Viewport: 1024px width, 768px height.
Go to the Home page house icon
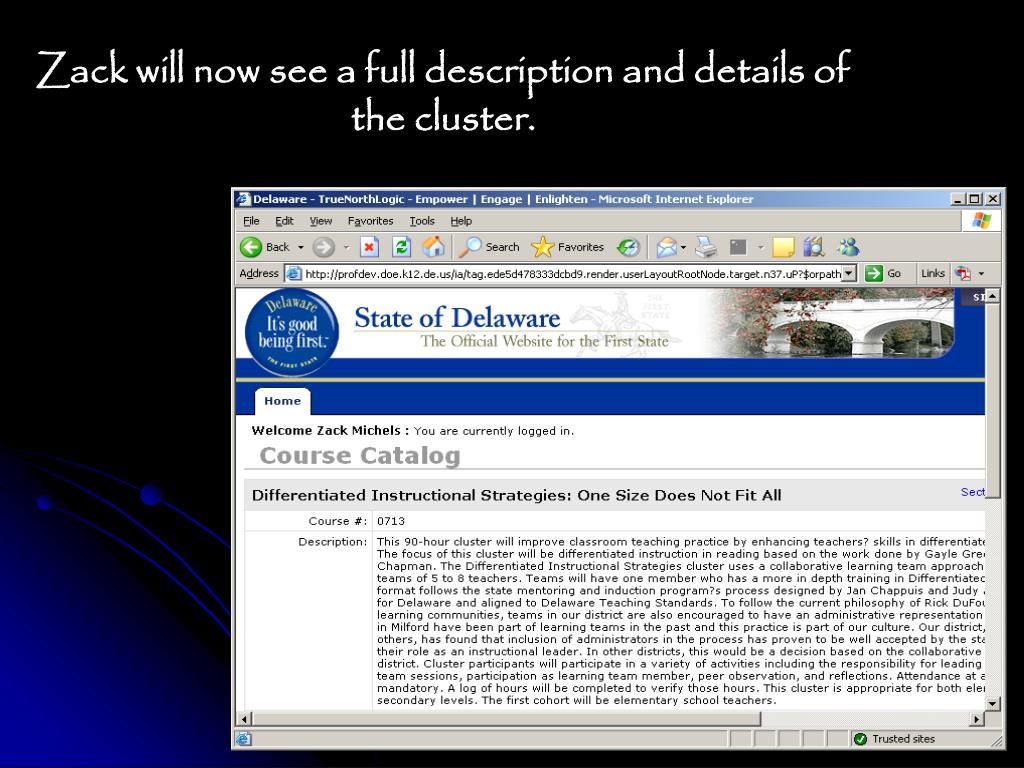point(433,247)
